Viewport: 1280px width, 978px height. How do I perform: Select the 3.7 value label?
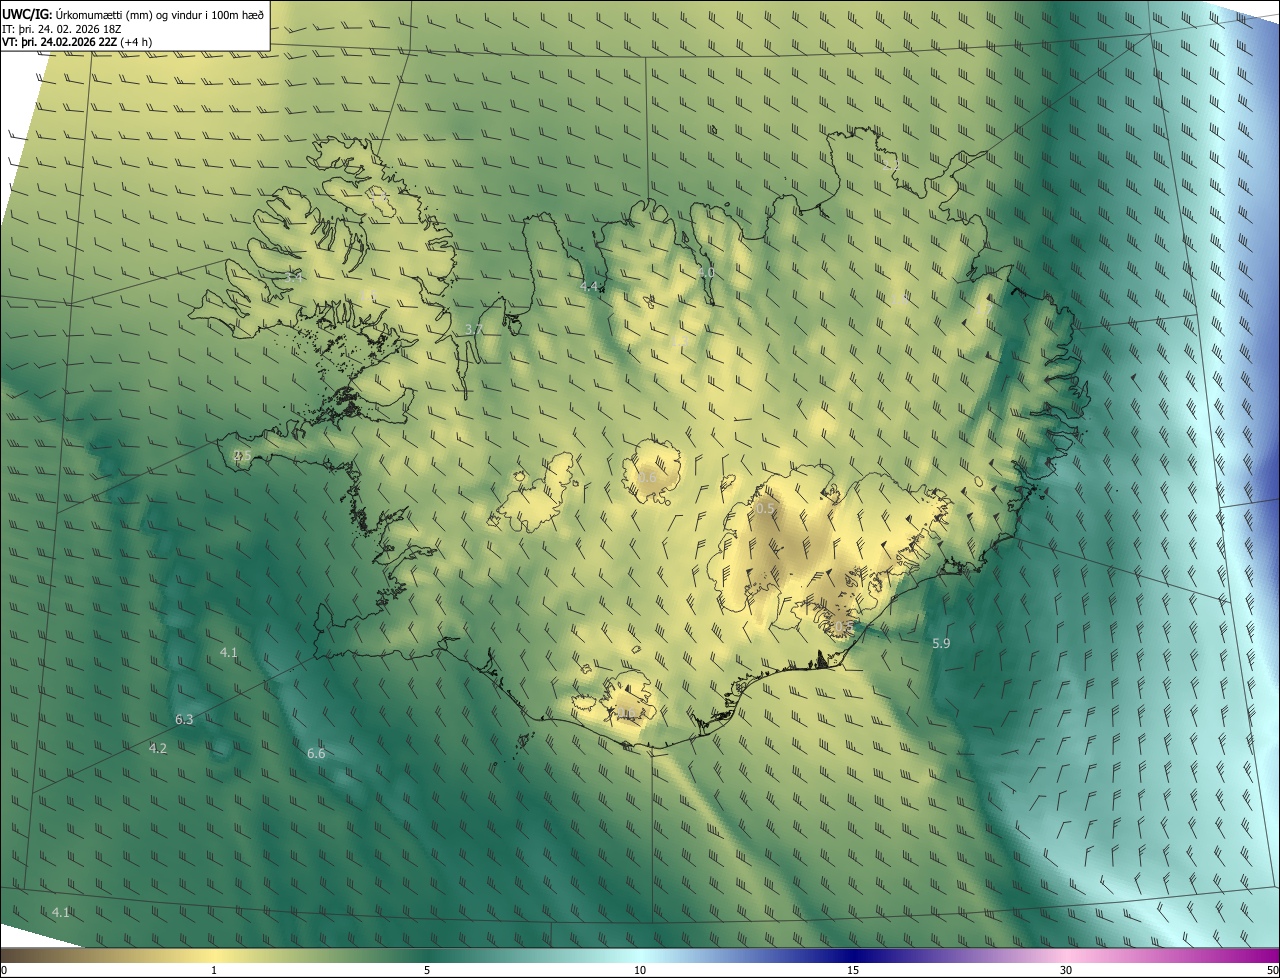pos(474,329)
